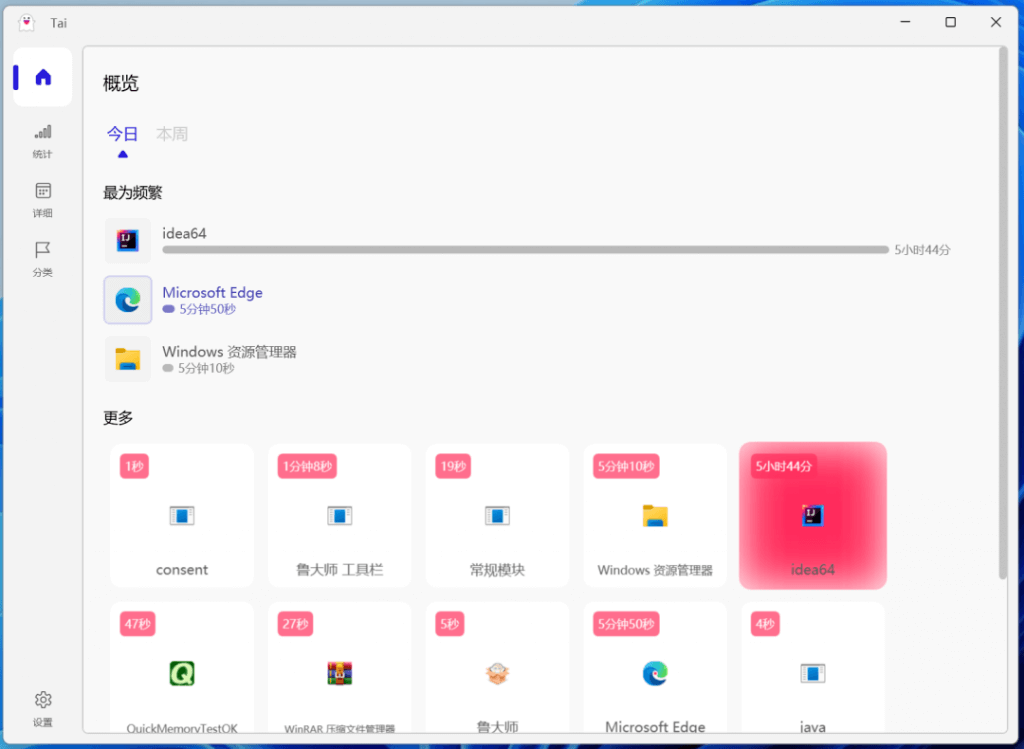Switch to the 今日 tab
The width and height of the screenshot is (1024, 749).
point(123,134)
